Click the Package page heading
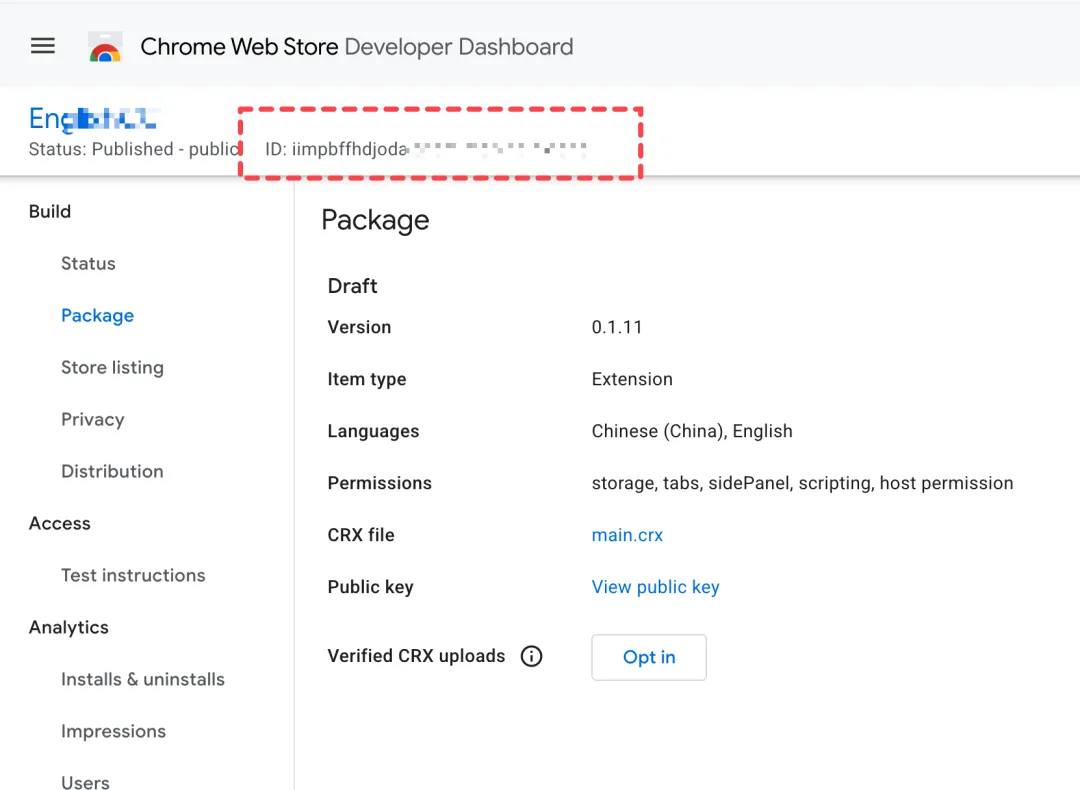 [375, 220]
